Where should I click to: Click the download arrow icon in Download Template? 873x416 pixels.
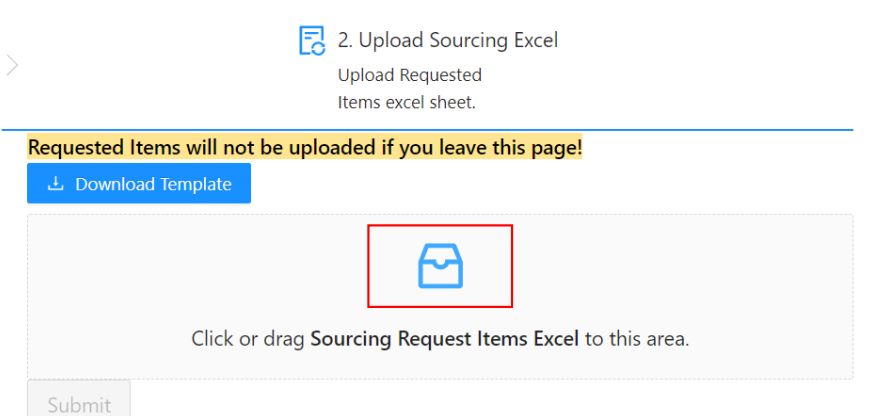[x=55, y=184]
